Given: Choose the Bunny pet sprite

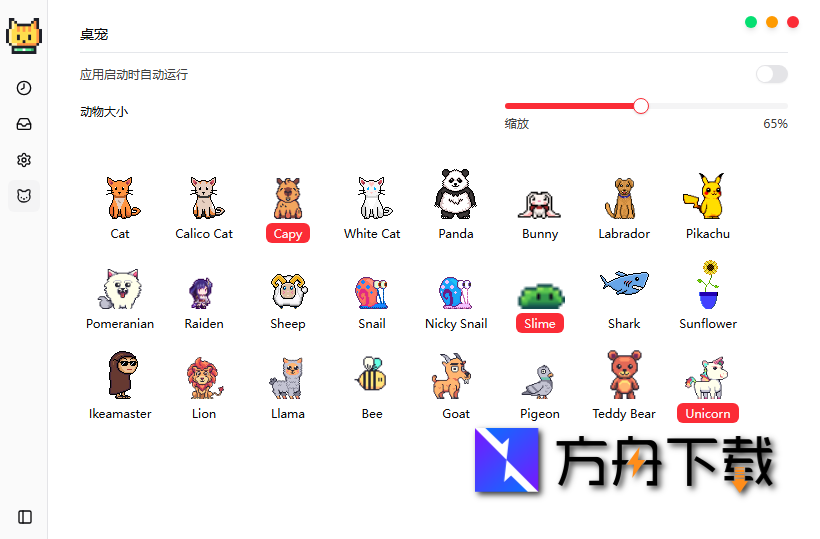Looking at the screenshot, I should (539, 205).
